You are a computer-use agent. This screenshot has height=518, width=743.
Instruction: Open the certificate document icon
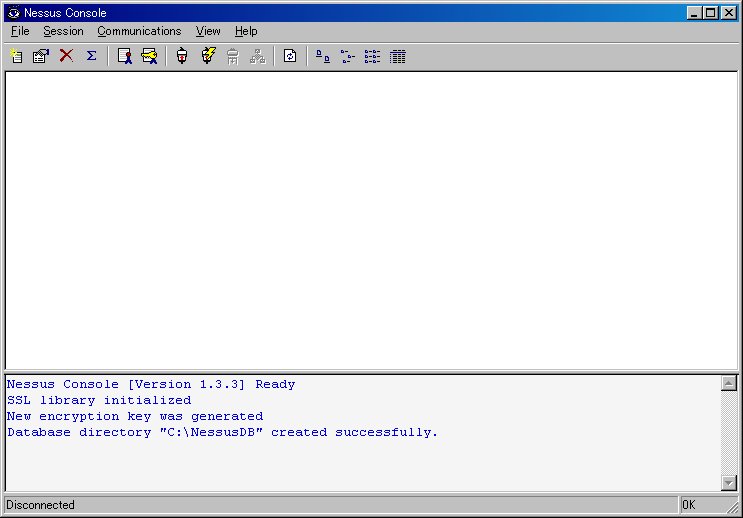click(x=125, y=56)
